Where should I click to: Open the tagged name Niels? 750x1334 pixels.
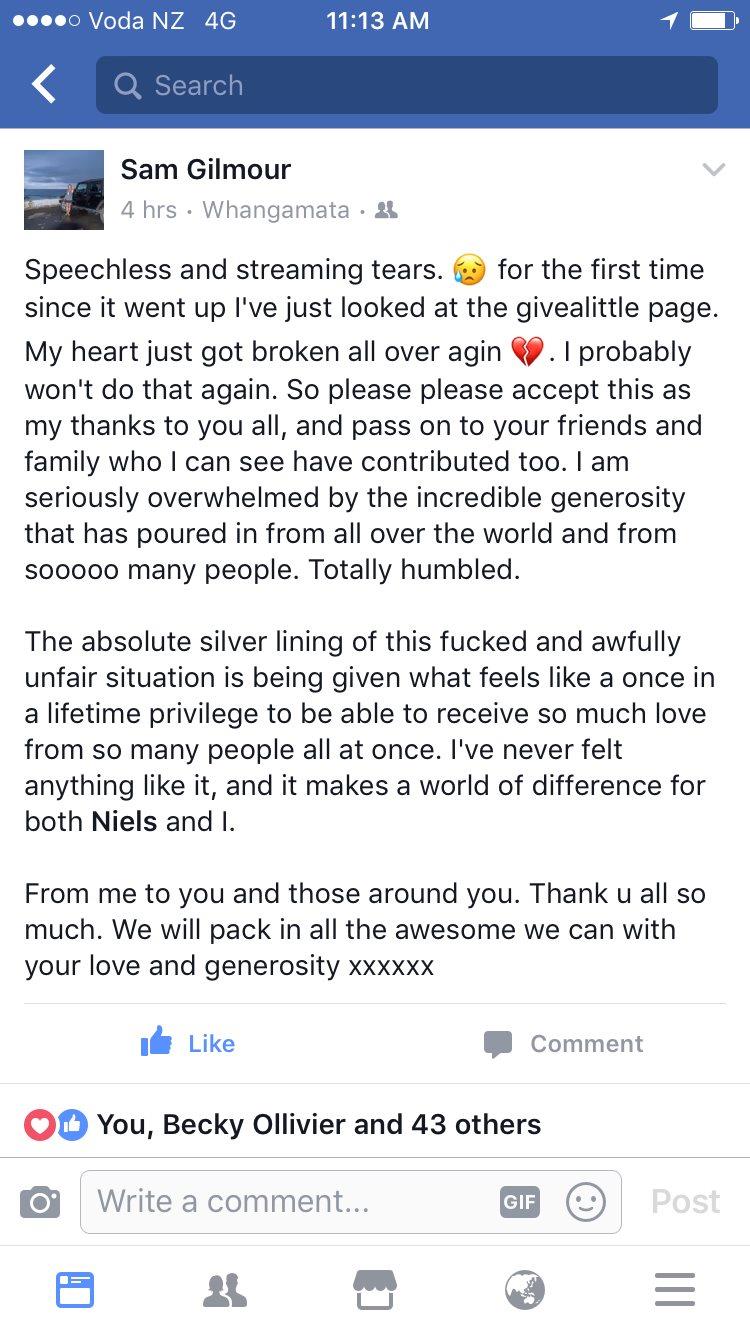pyautogui.click(x=123, y=822)
